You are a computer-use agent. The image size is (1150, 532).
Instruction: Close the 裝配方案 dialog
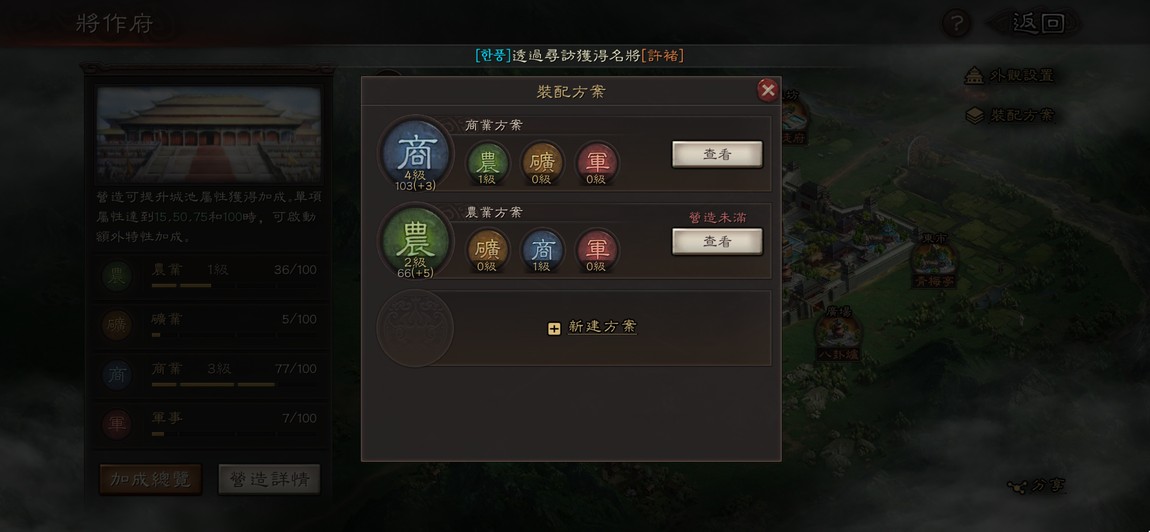coord(768,90)
